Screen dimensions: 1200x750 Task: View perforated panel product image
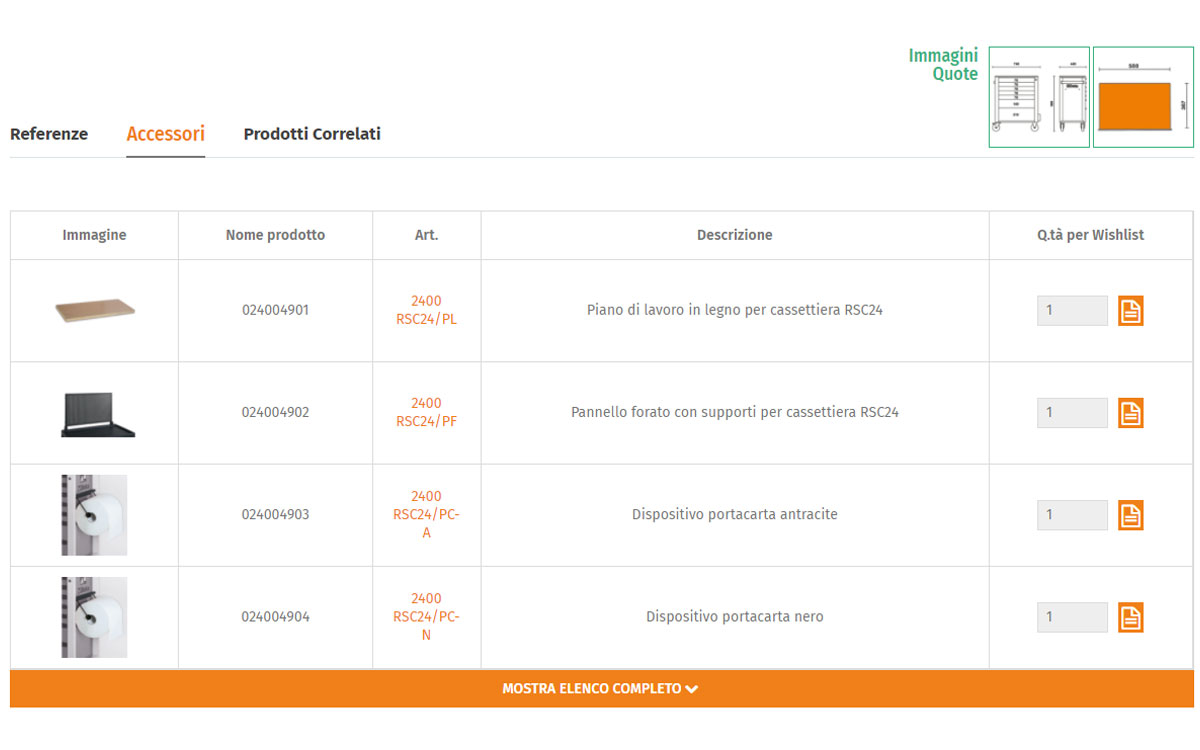click(97, 413)
